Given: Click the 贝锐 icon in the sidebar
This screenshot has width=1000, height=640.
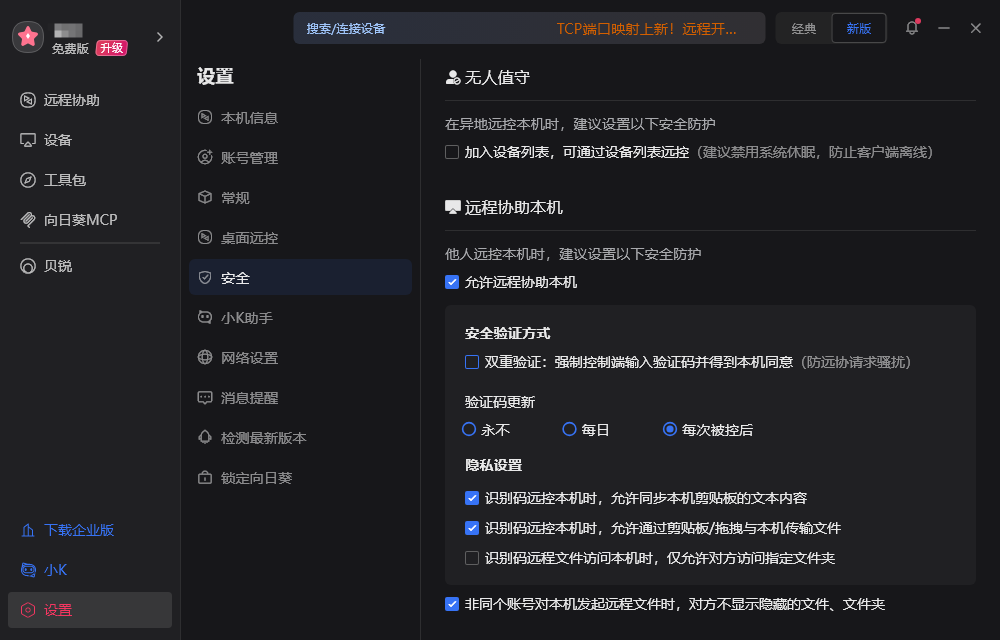Looking at the screenshot, I should click(27, 266).
